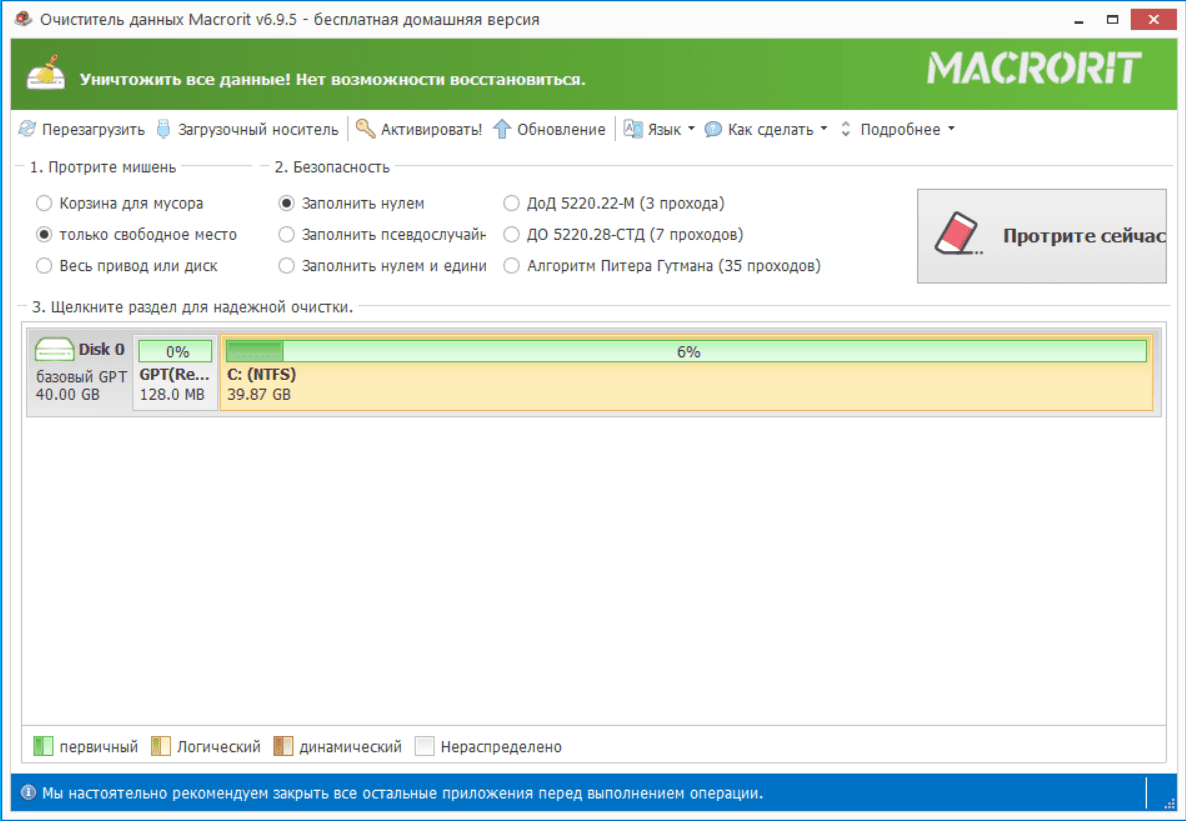1186x821 pixels.
Task: Open the Язык menu label
Action: pos(664,130)
